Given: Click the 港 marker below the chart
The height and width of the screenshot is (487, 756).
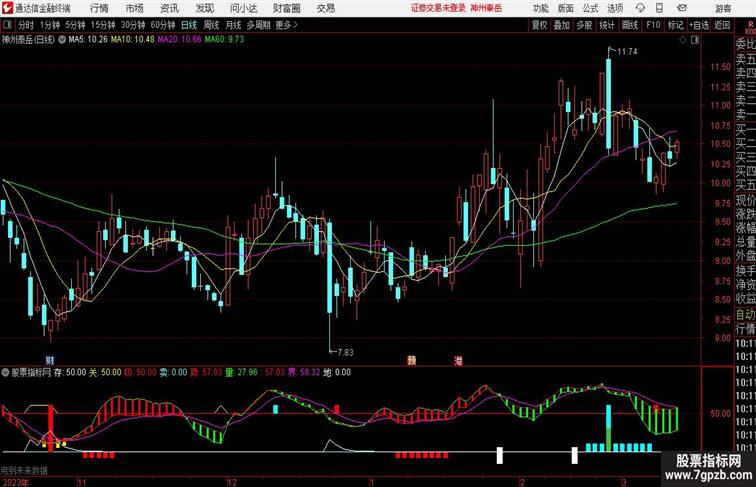Looking at the screenshot, I should click(x=458, y=360).
